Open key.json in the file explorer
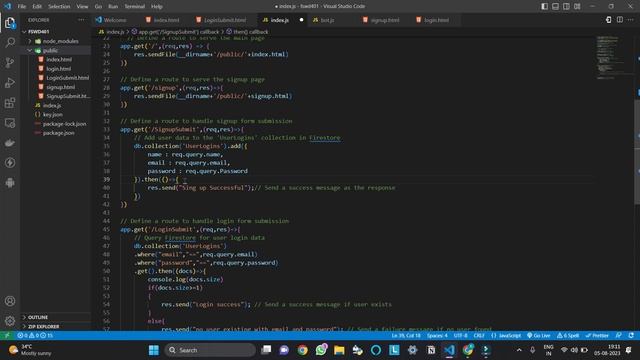 53,115
